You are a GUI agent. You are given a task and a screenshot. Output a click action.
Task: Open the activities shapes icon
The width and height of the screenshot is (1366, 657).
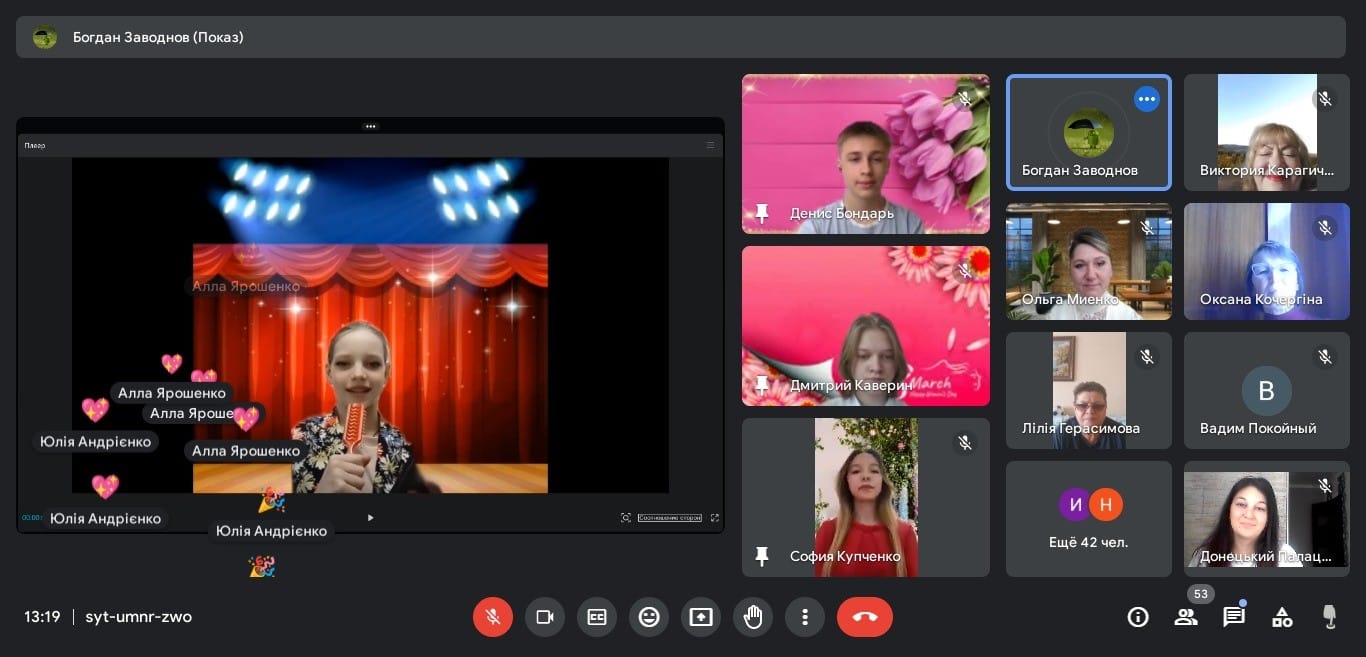[1282, 617]
